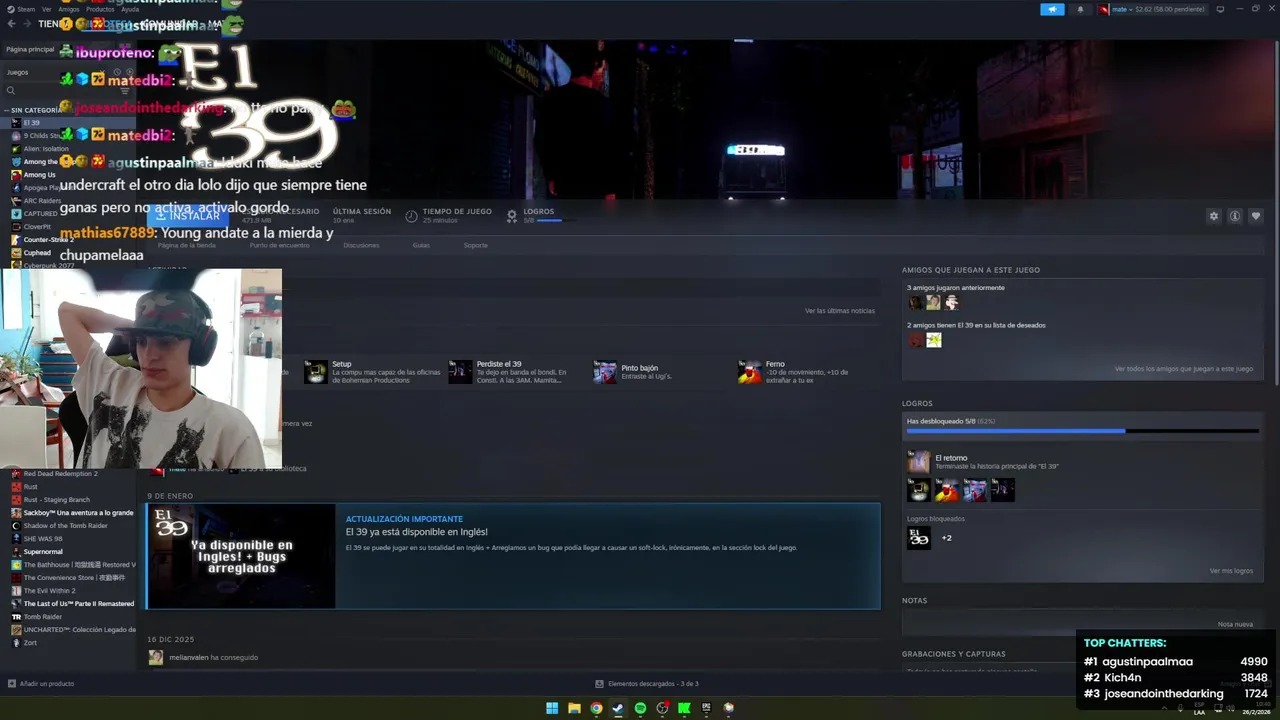
Task: Open the notifications bell icon
Action: 1080,9
